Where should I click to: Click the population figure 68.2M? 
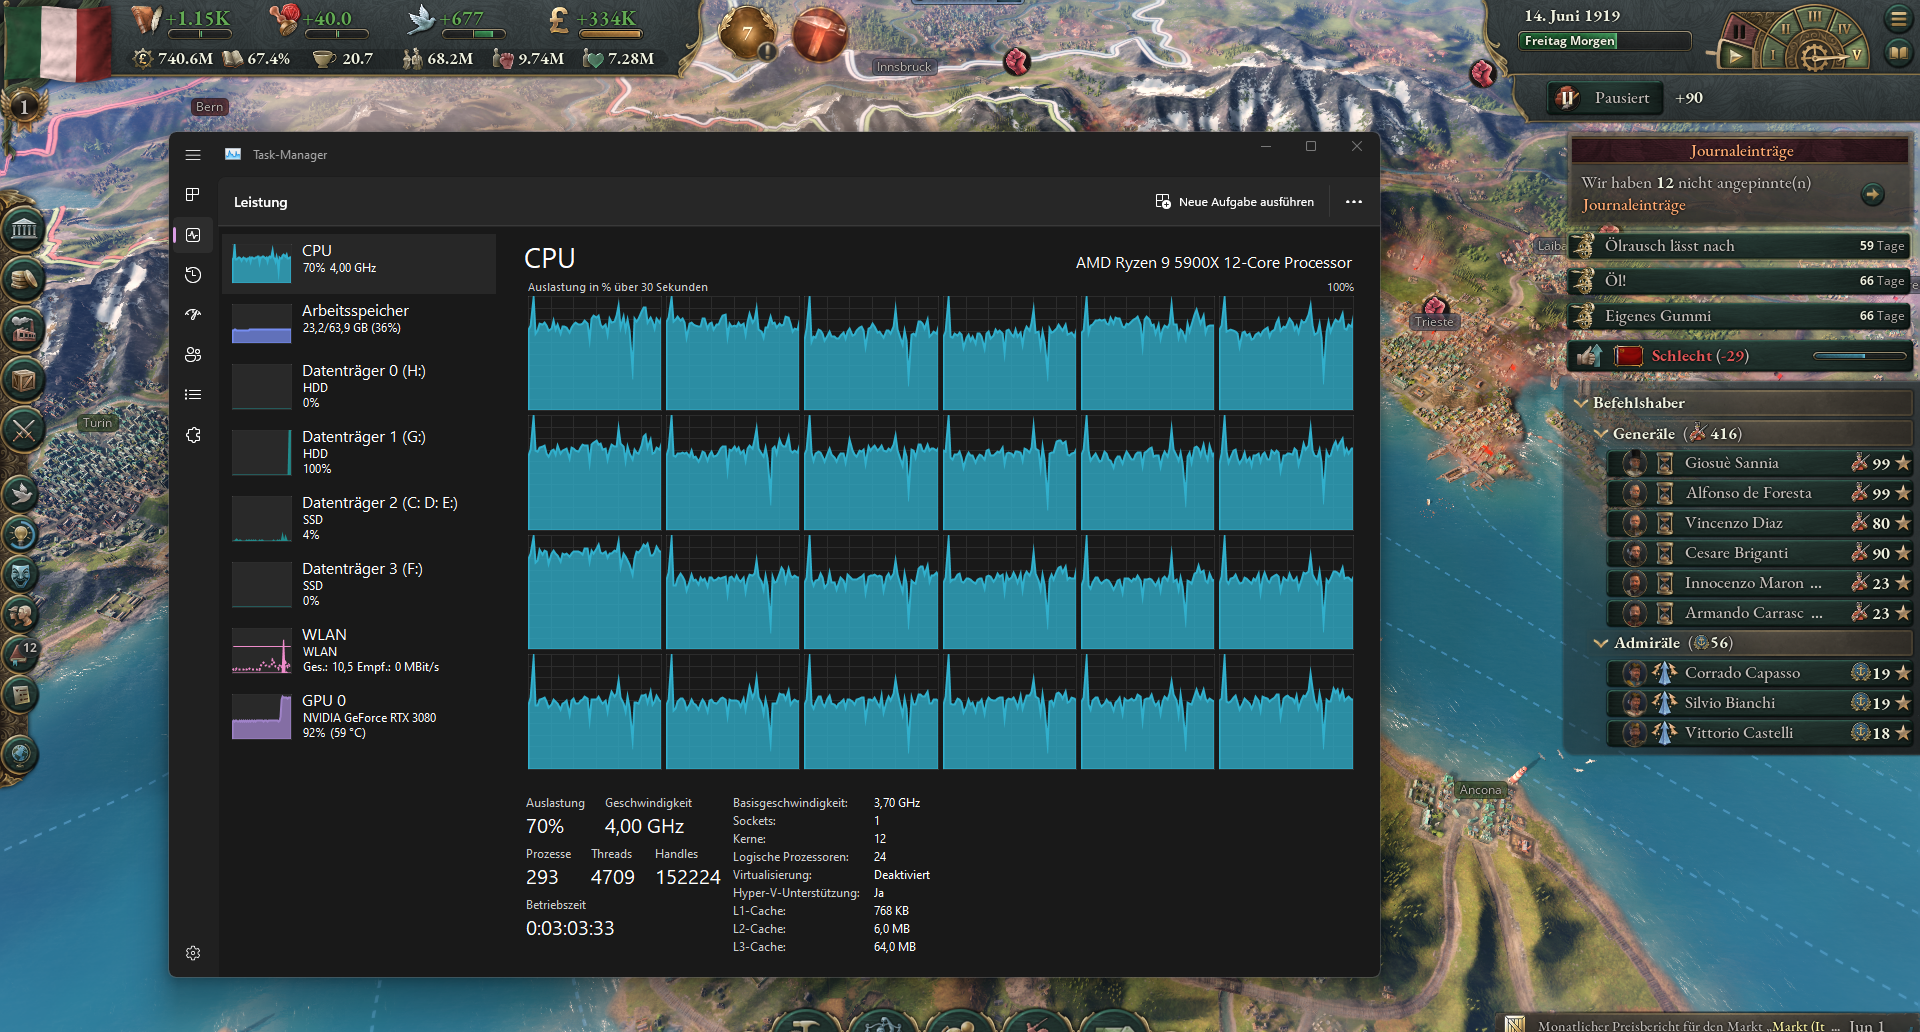(x=450, y=59)
